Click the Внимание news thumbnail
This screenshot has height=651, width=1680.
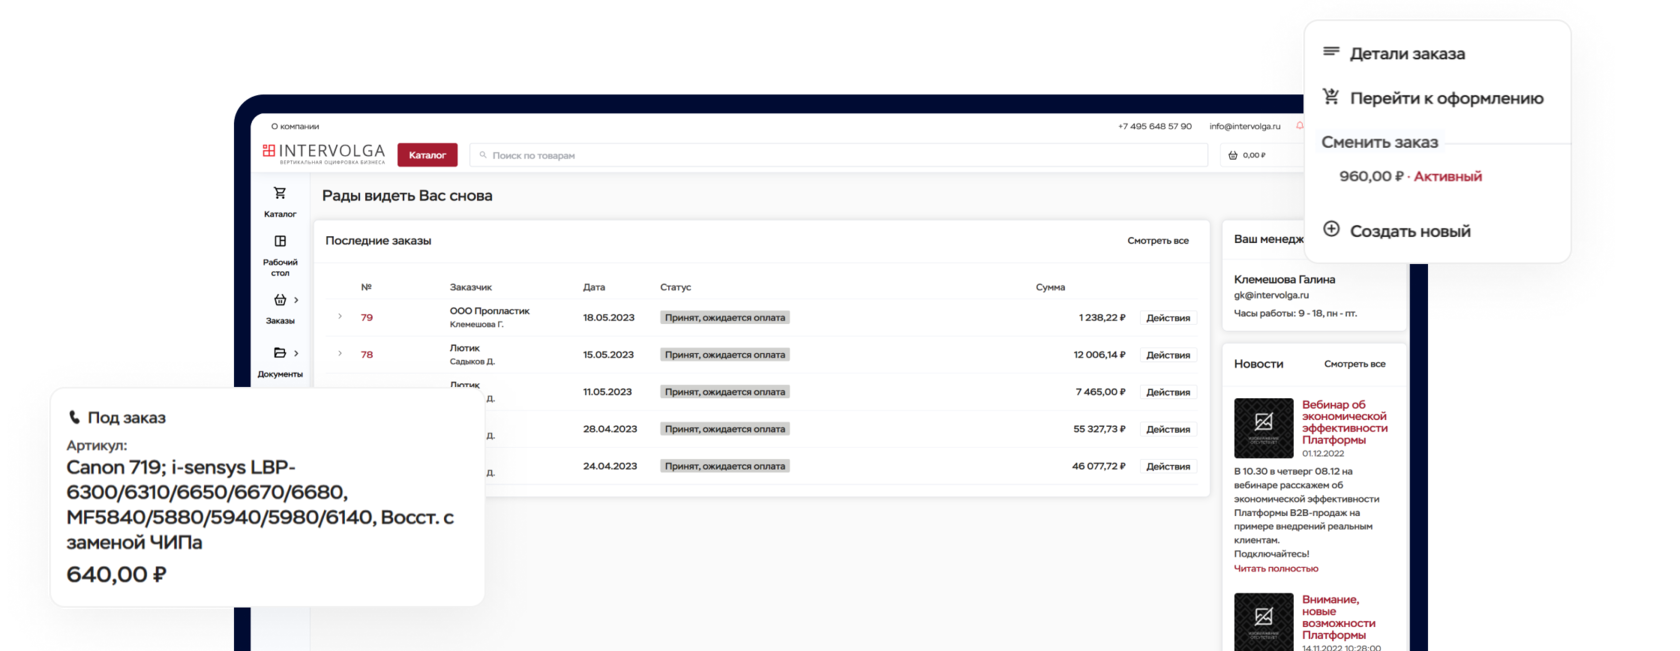(x=1263, y=622)
